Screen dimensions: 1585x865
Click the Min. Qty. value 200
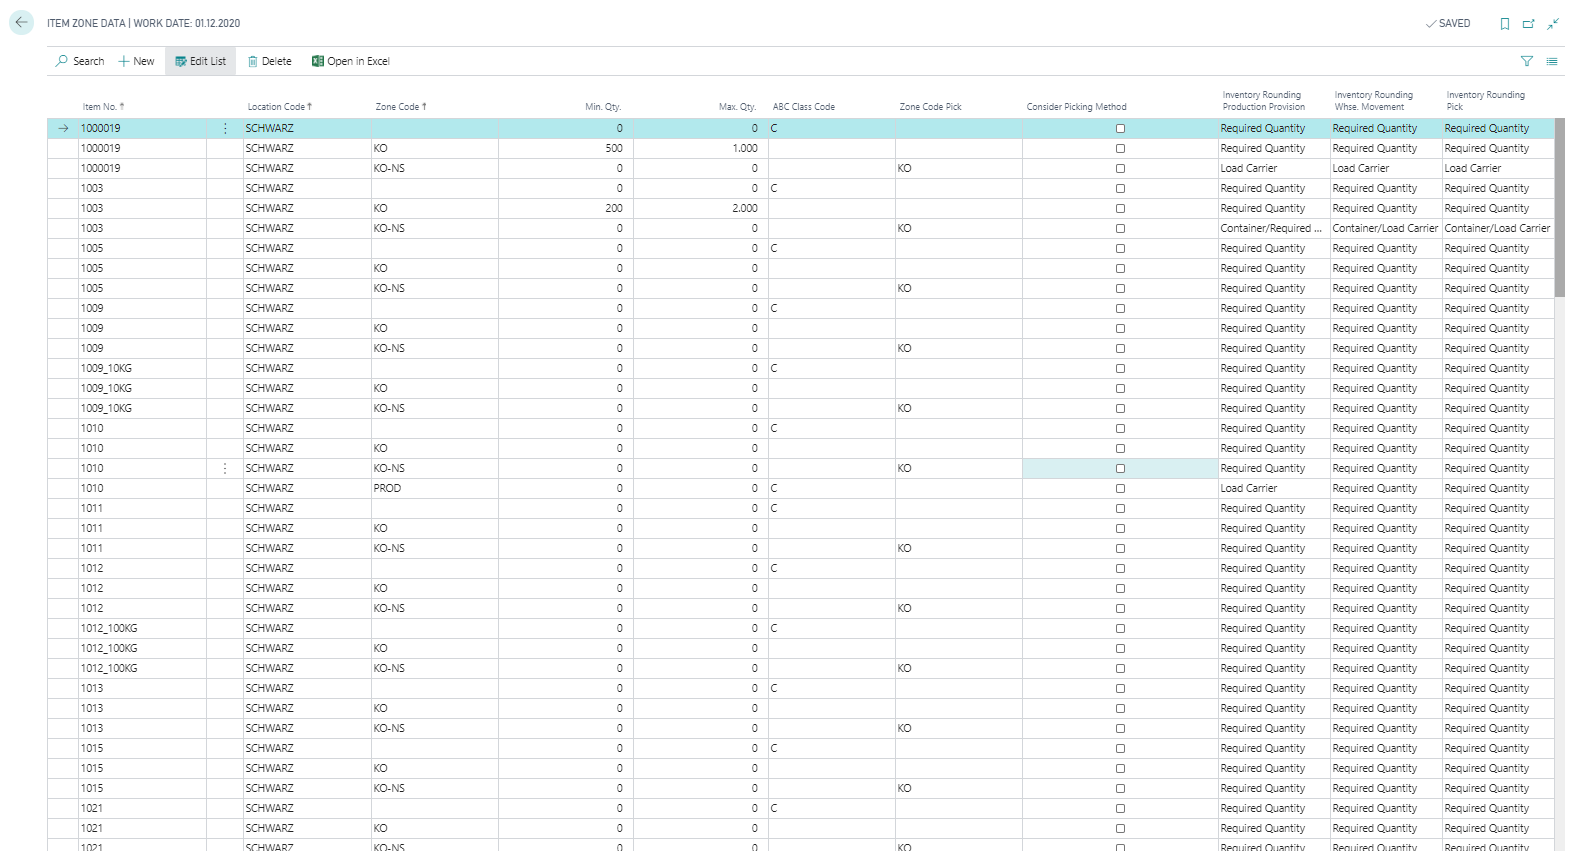click(x=614, y=208)
